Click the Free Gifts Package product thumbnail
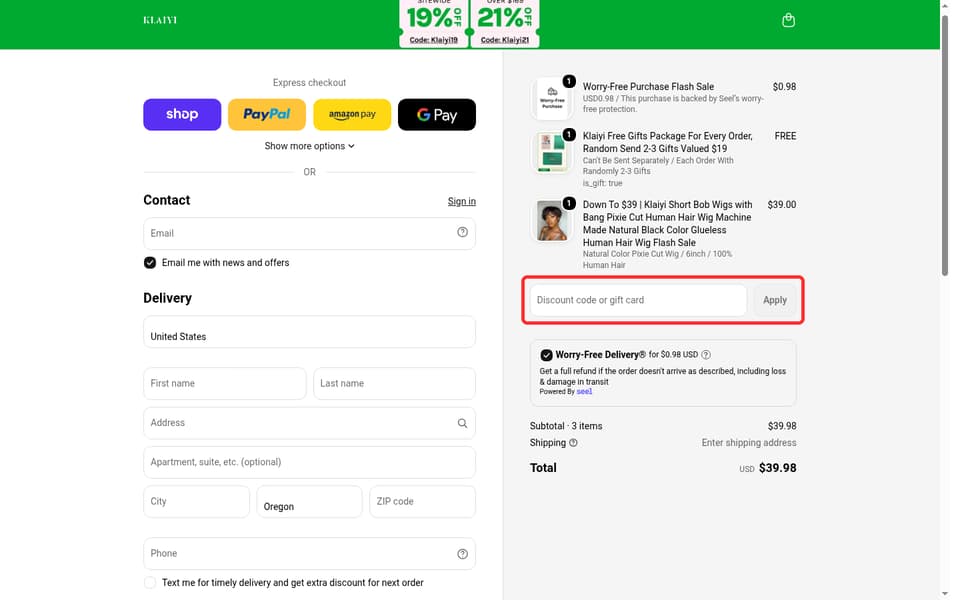Screen dimensions: 960x600 coord(552,152)
